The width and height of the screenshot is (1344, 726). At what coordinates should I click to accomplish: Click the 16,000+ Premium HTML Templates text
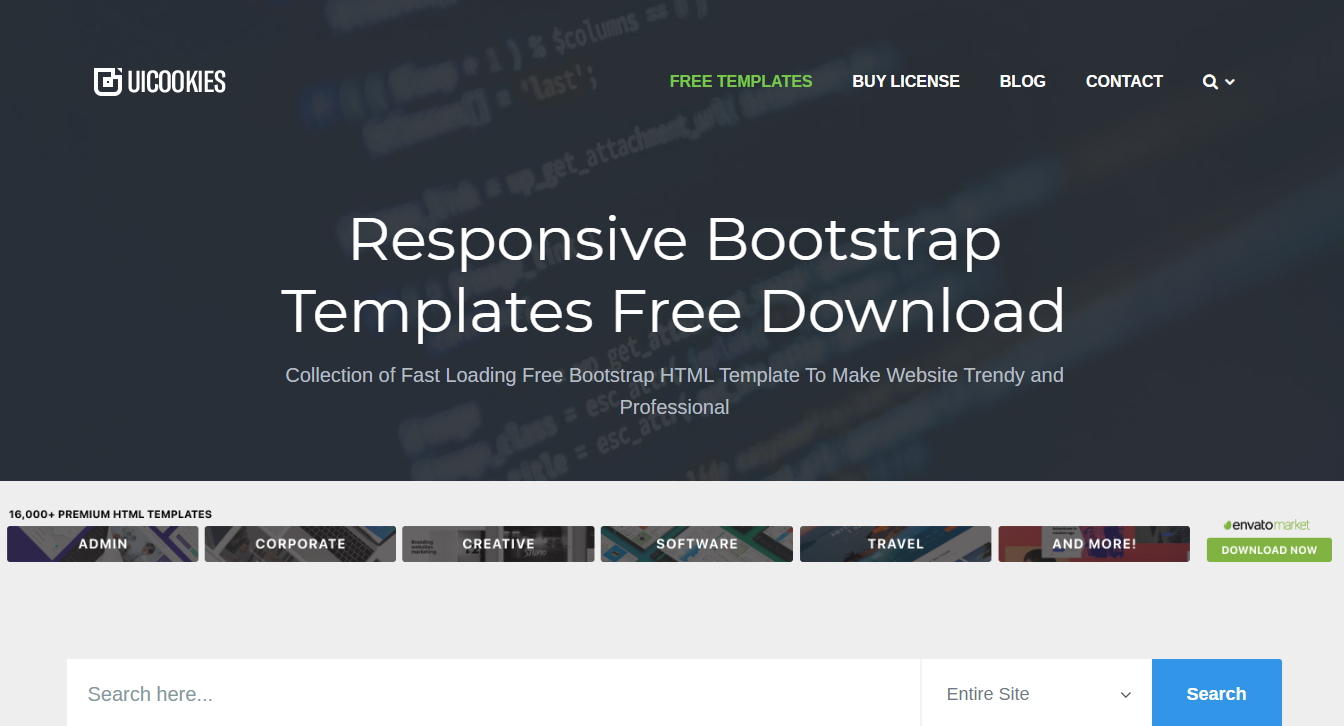pos(110,515)
